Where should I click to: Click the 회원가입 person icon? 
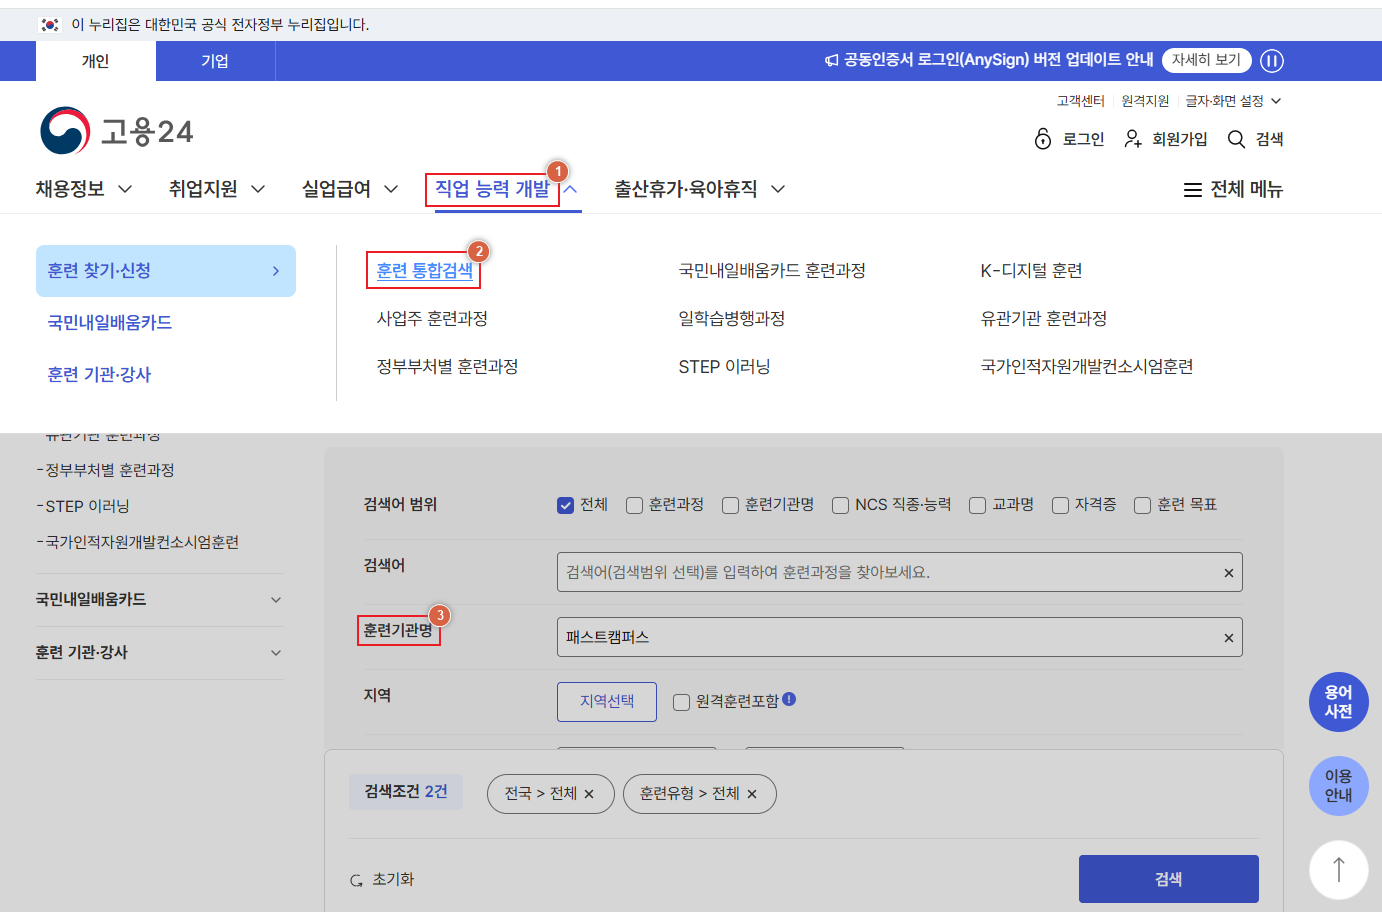tap(1131, 139)
